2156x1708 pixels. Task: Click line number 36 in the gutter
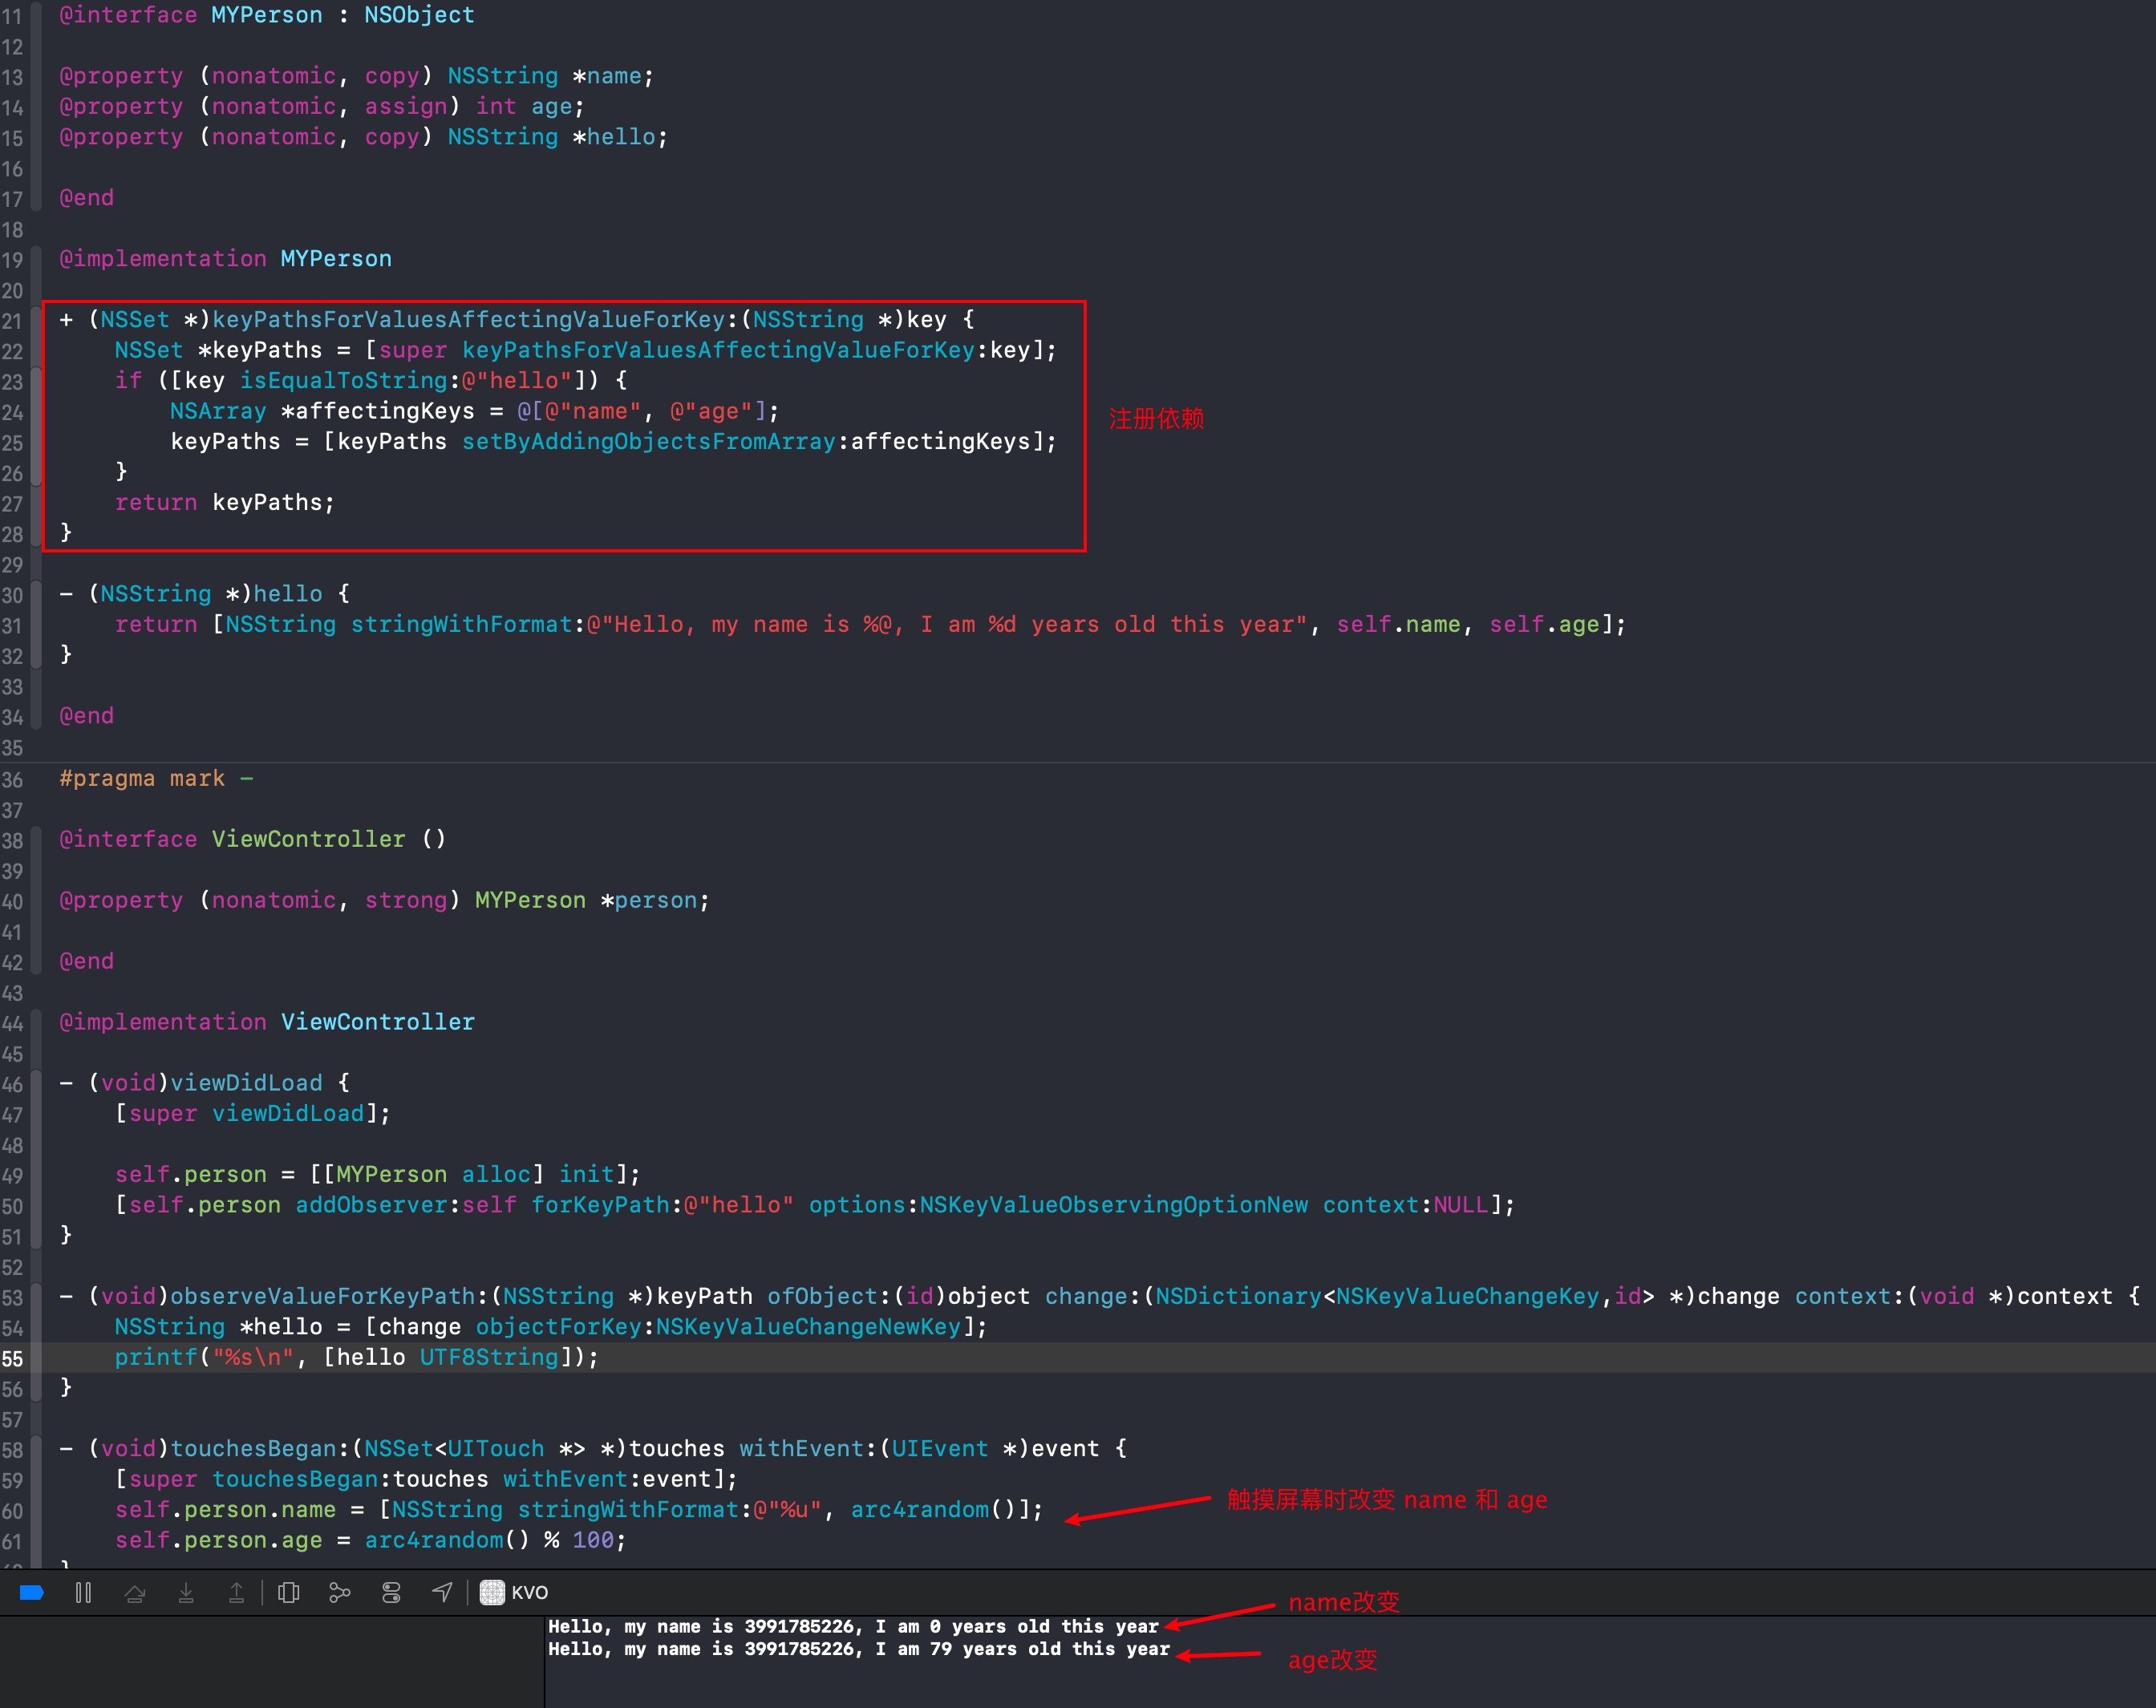[12, 779]
